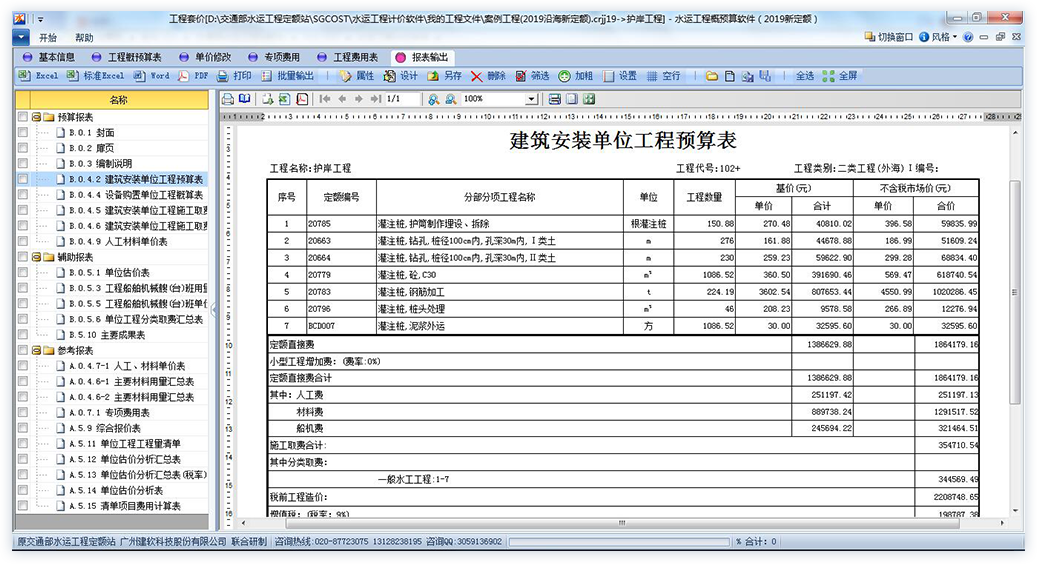Go to first page of preview
This screenshot has width=1037, height=564.
pyautogui.click(x=325, y=99)
